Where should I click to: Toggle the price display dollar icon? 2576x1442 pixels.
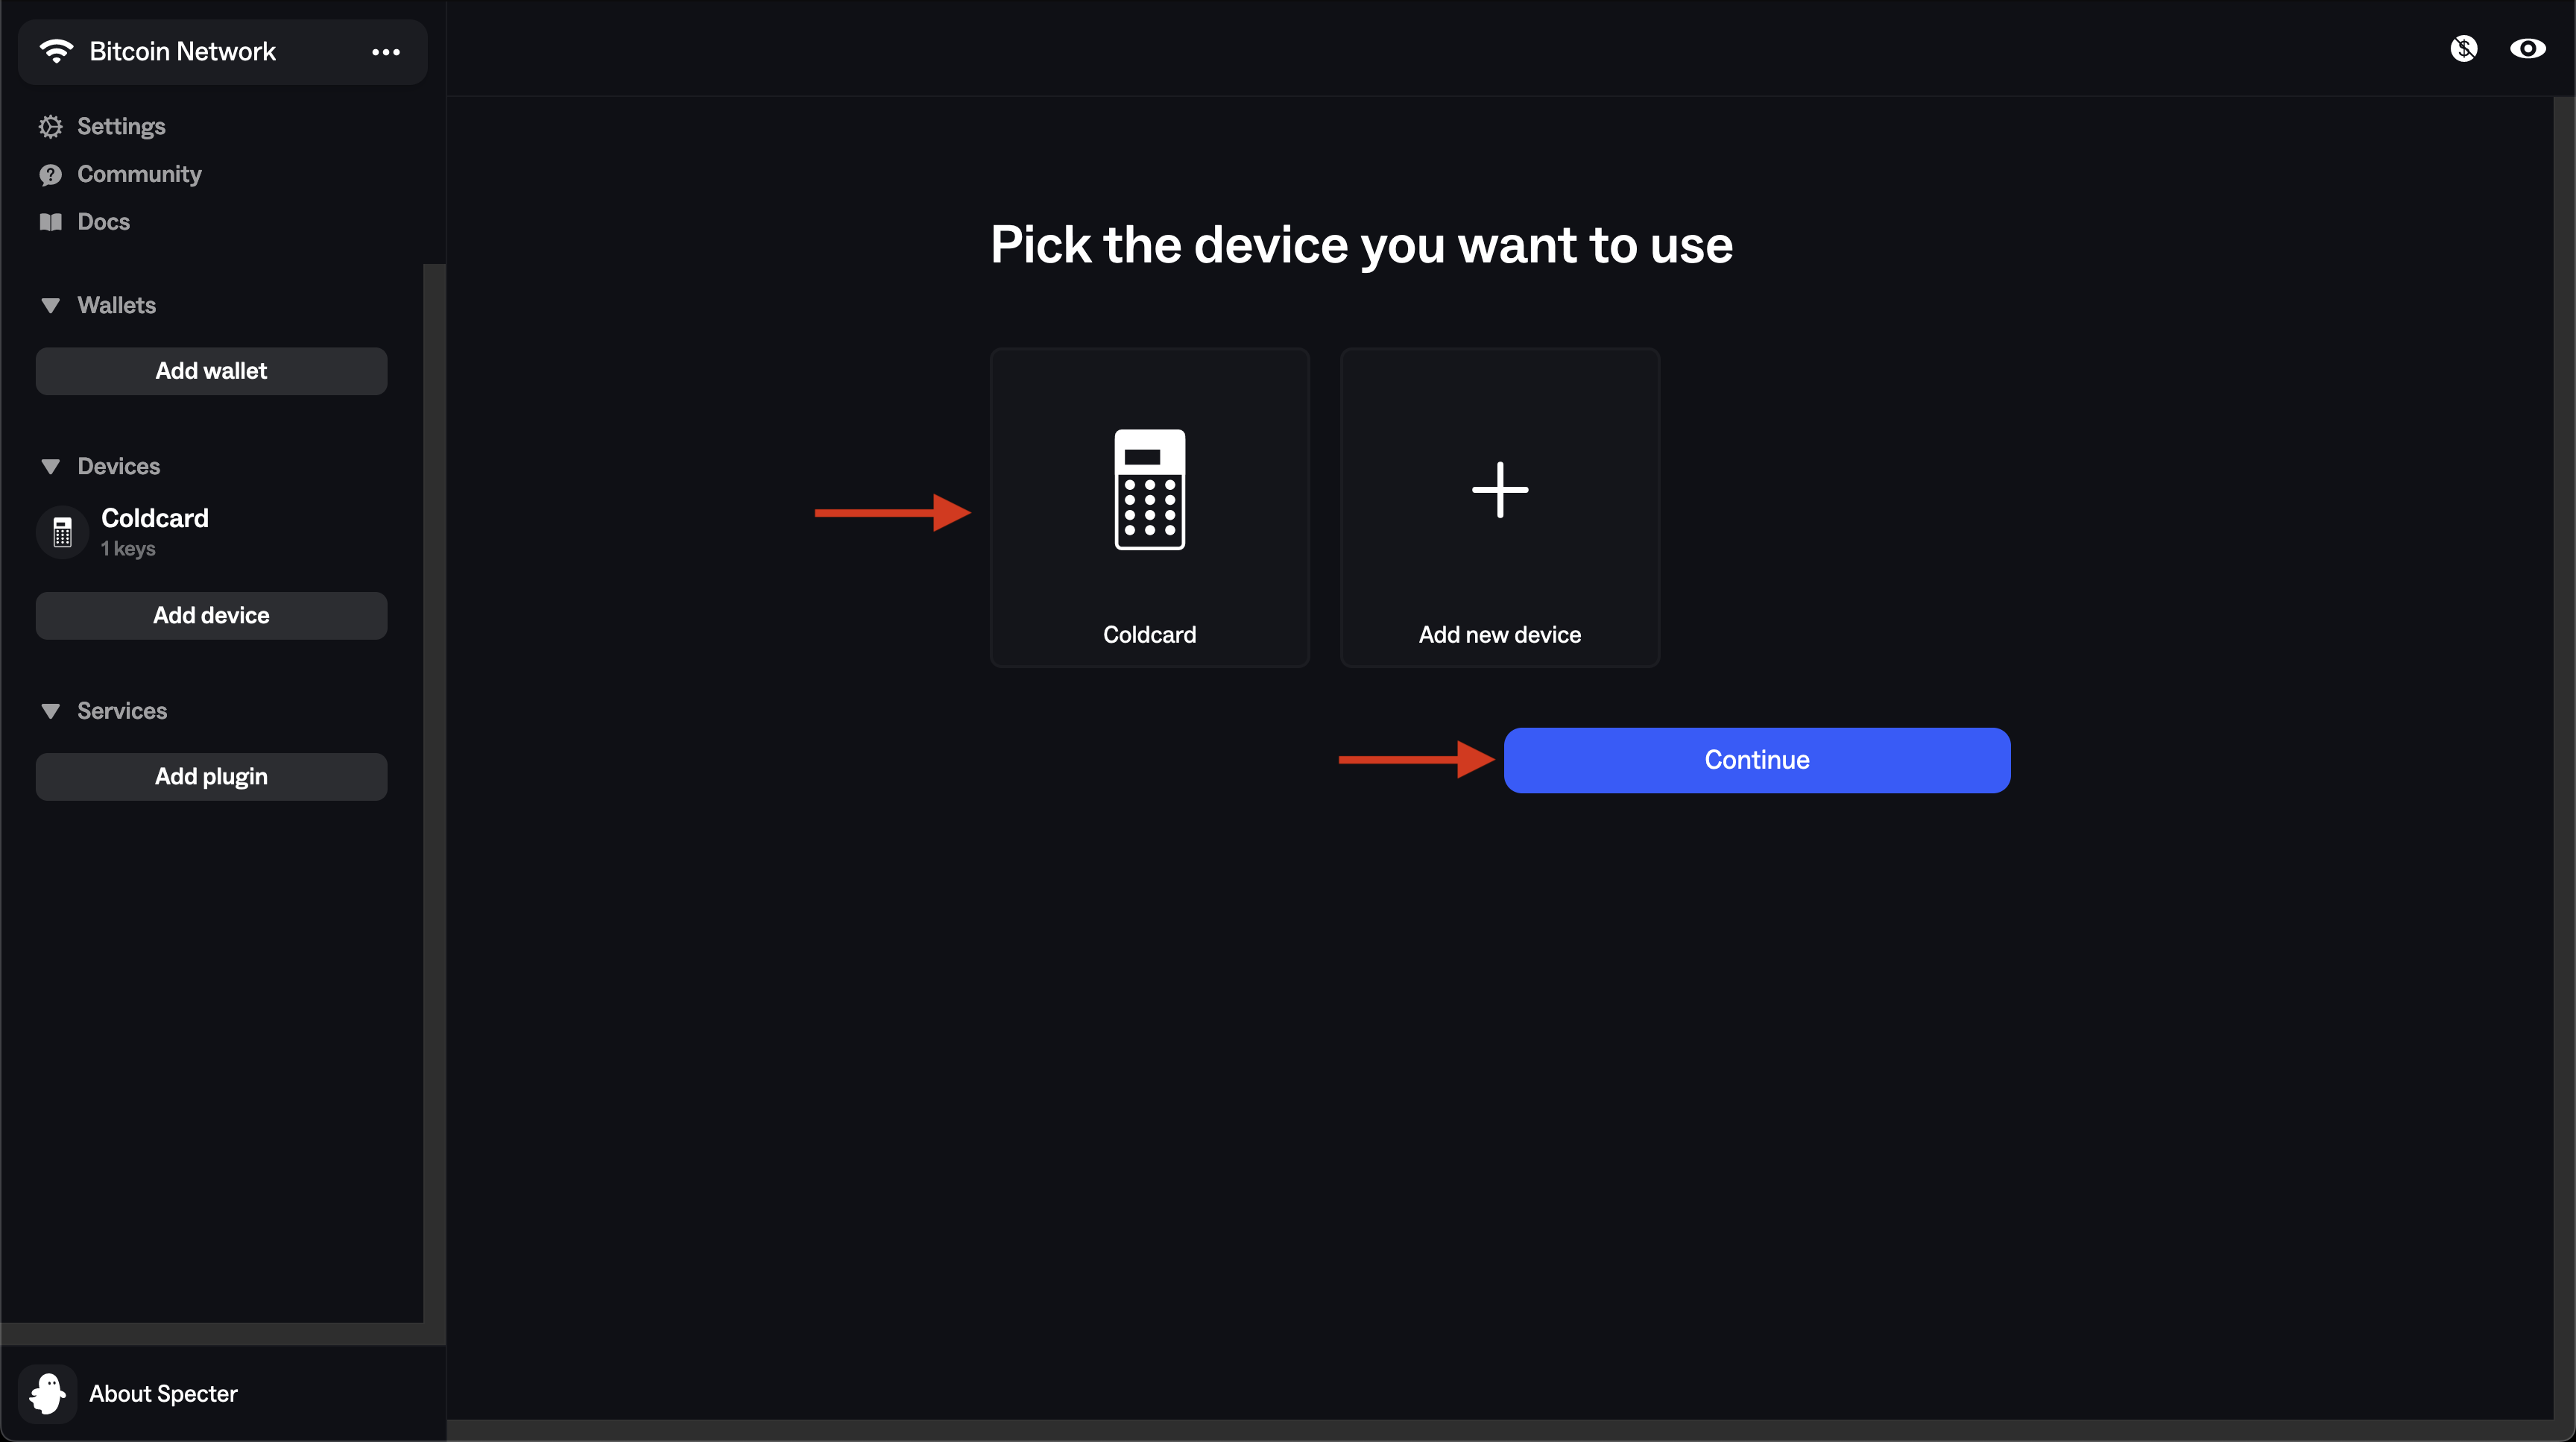coord(2464,48)
